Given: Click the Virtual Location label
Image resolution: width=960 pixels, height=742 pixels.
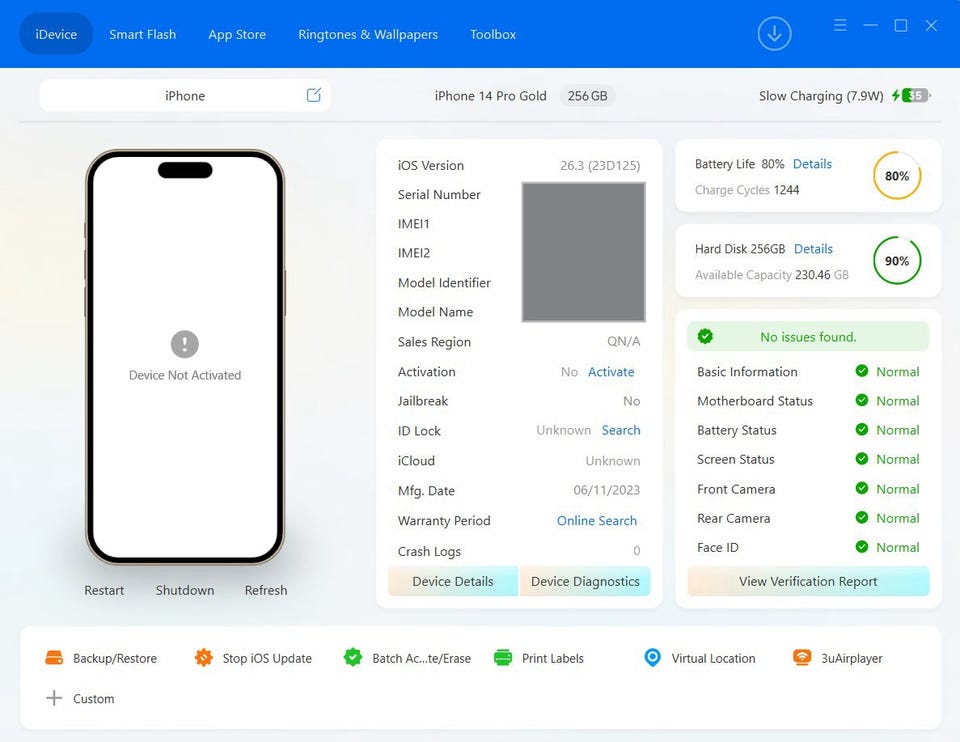Looking at the screenshot, I should [713, 658].
